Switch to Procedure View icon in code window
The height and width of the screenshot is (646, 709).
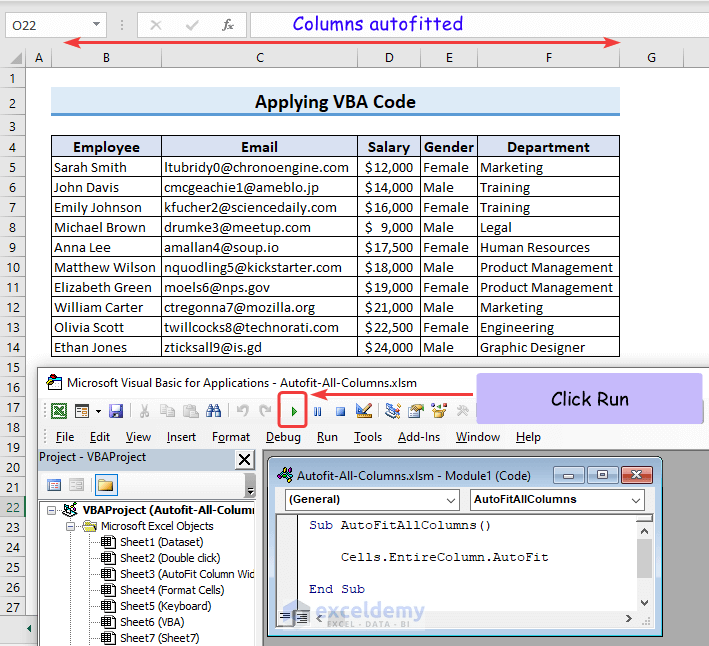click(x=284, y=617)
